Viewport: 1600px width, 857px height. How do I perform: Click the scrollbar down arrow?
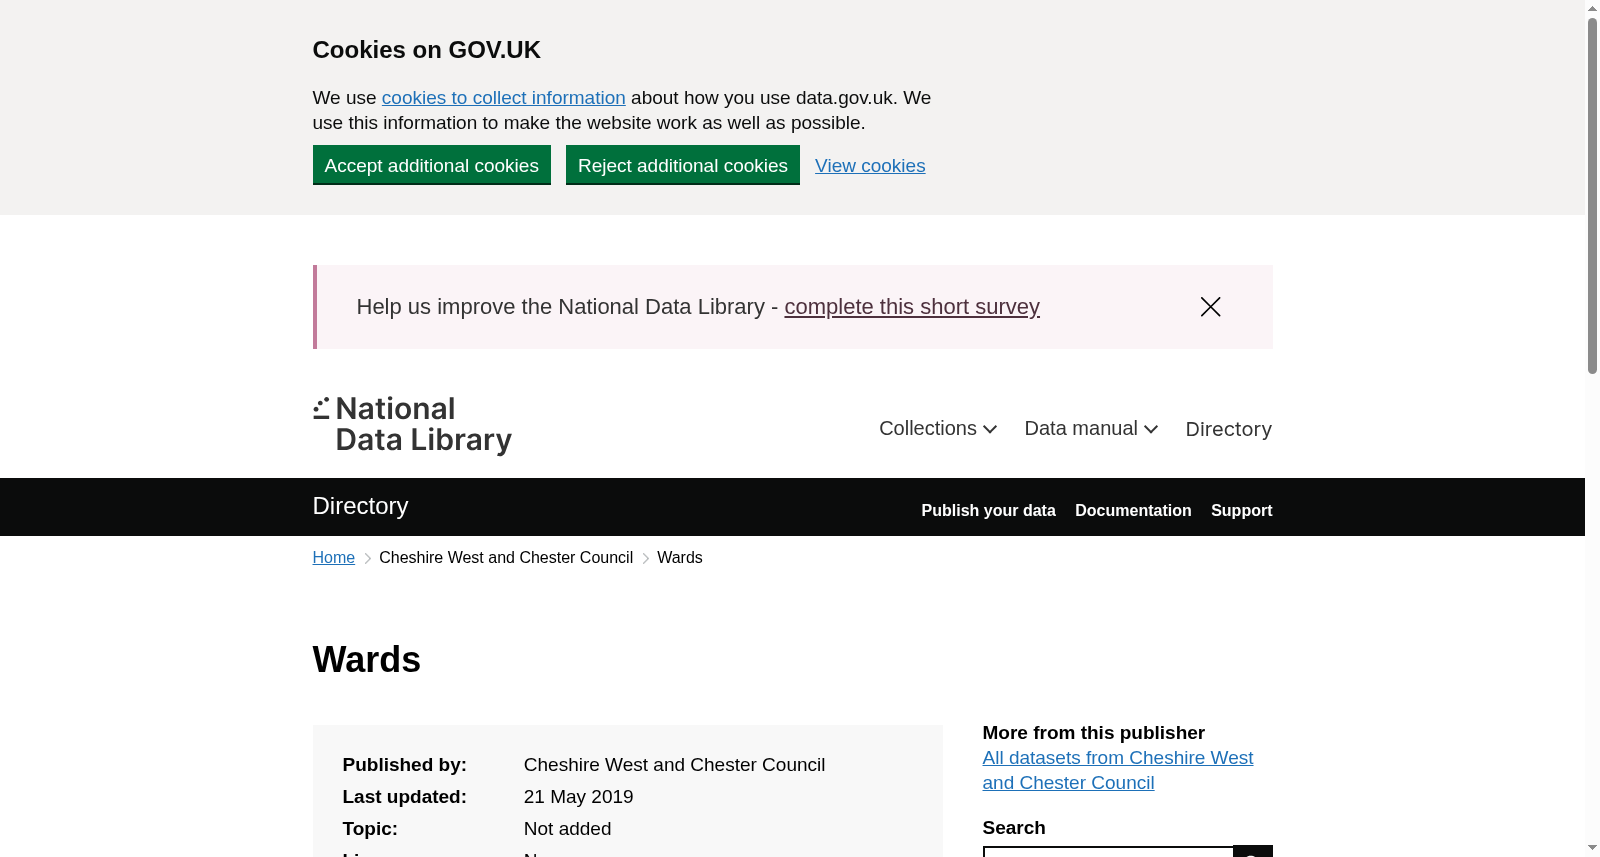click(1592, 848)
